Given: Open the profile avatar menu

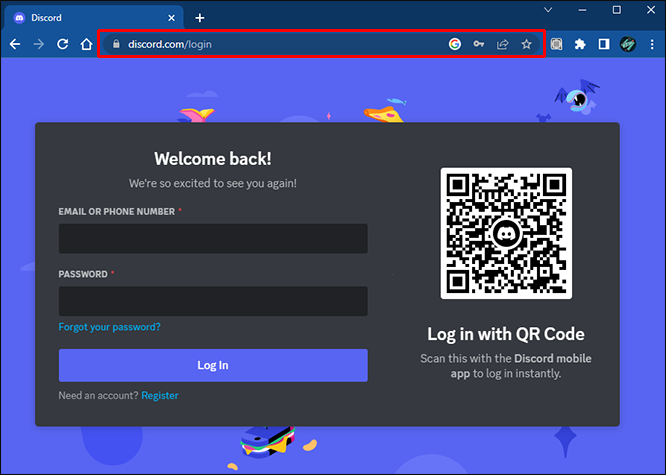Looking at the screenshot, I should 628,44.
